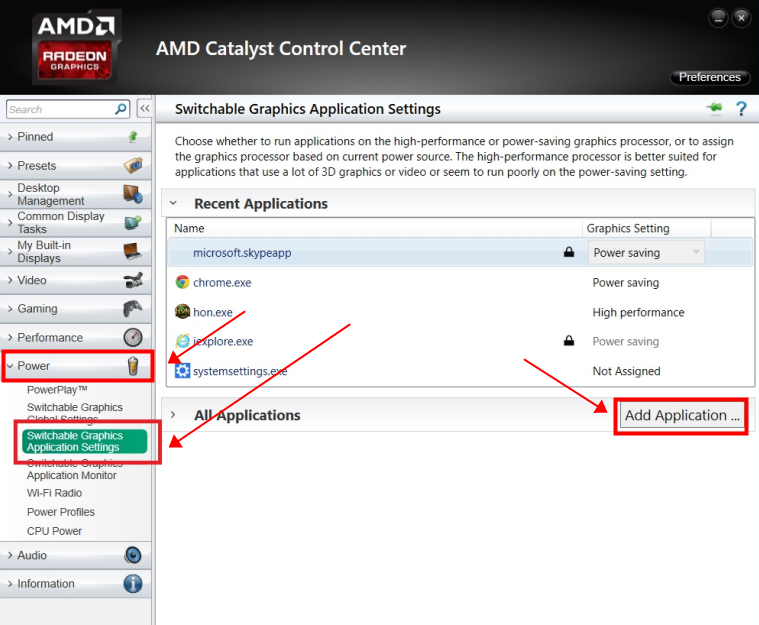Expand Desktop Management category
The image size is (759, 625).
(x=10, y=194)
